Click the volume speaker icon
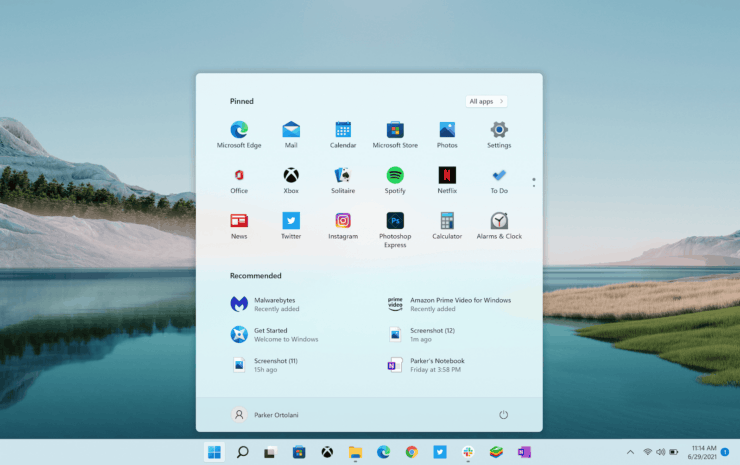This screenshot has height=465, width=740. click(660, 452)
